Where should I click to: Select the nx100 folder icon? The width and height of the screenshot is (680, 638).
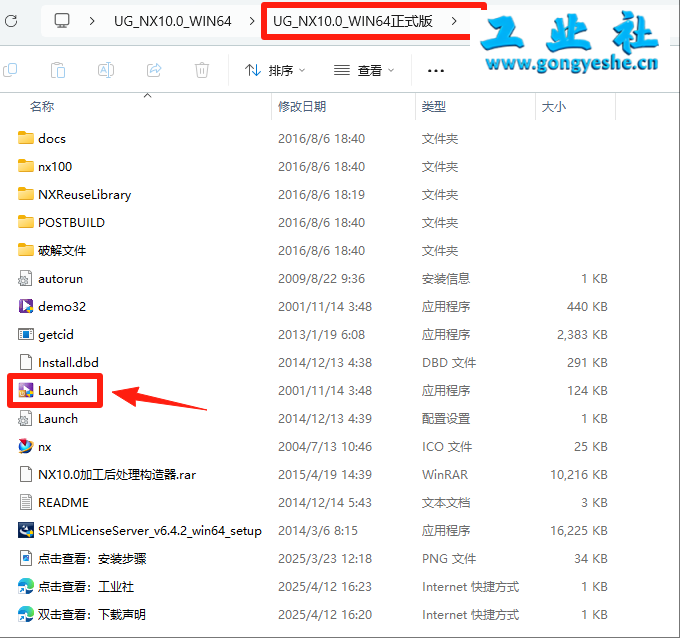pos(26,166)
